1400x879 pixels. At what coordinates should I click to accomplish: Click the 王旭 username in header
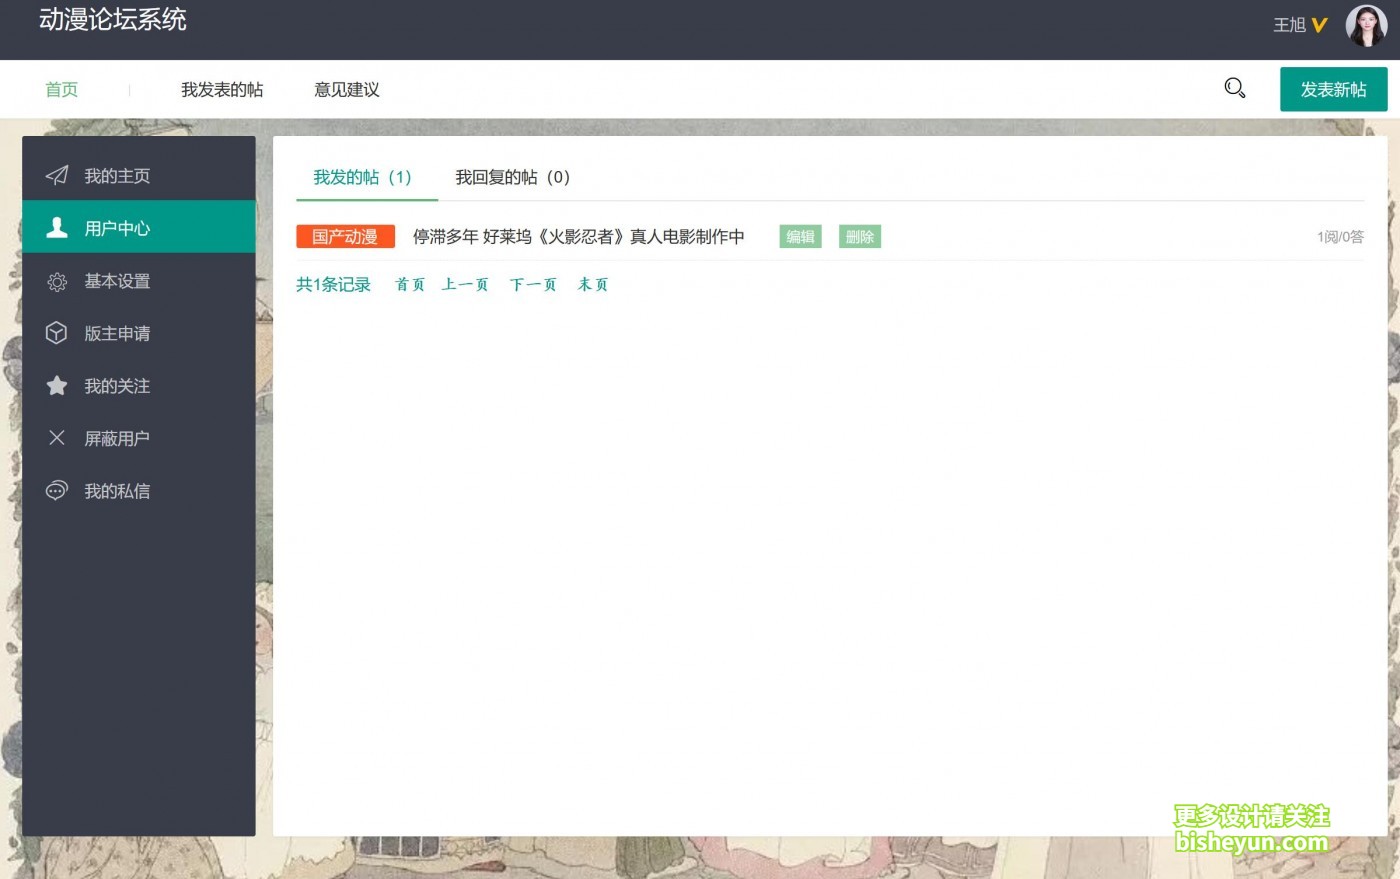pos(1289,25)
